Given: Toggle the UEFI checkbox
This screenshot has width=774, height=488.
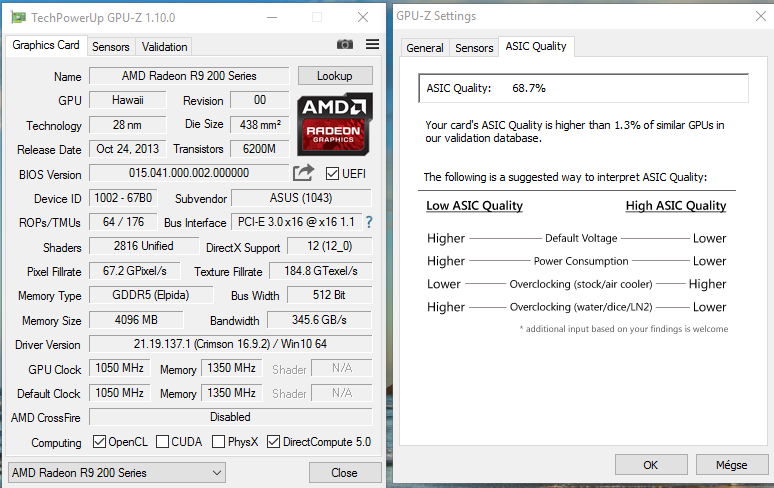Looking at the screenshot, I should (332, 174).
